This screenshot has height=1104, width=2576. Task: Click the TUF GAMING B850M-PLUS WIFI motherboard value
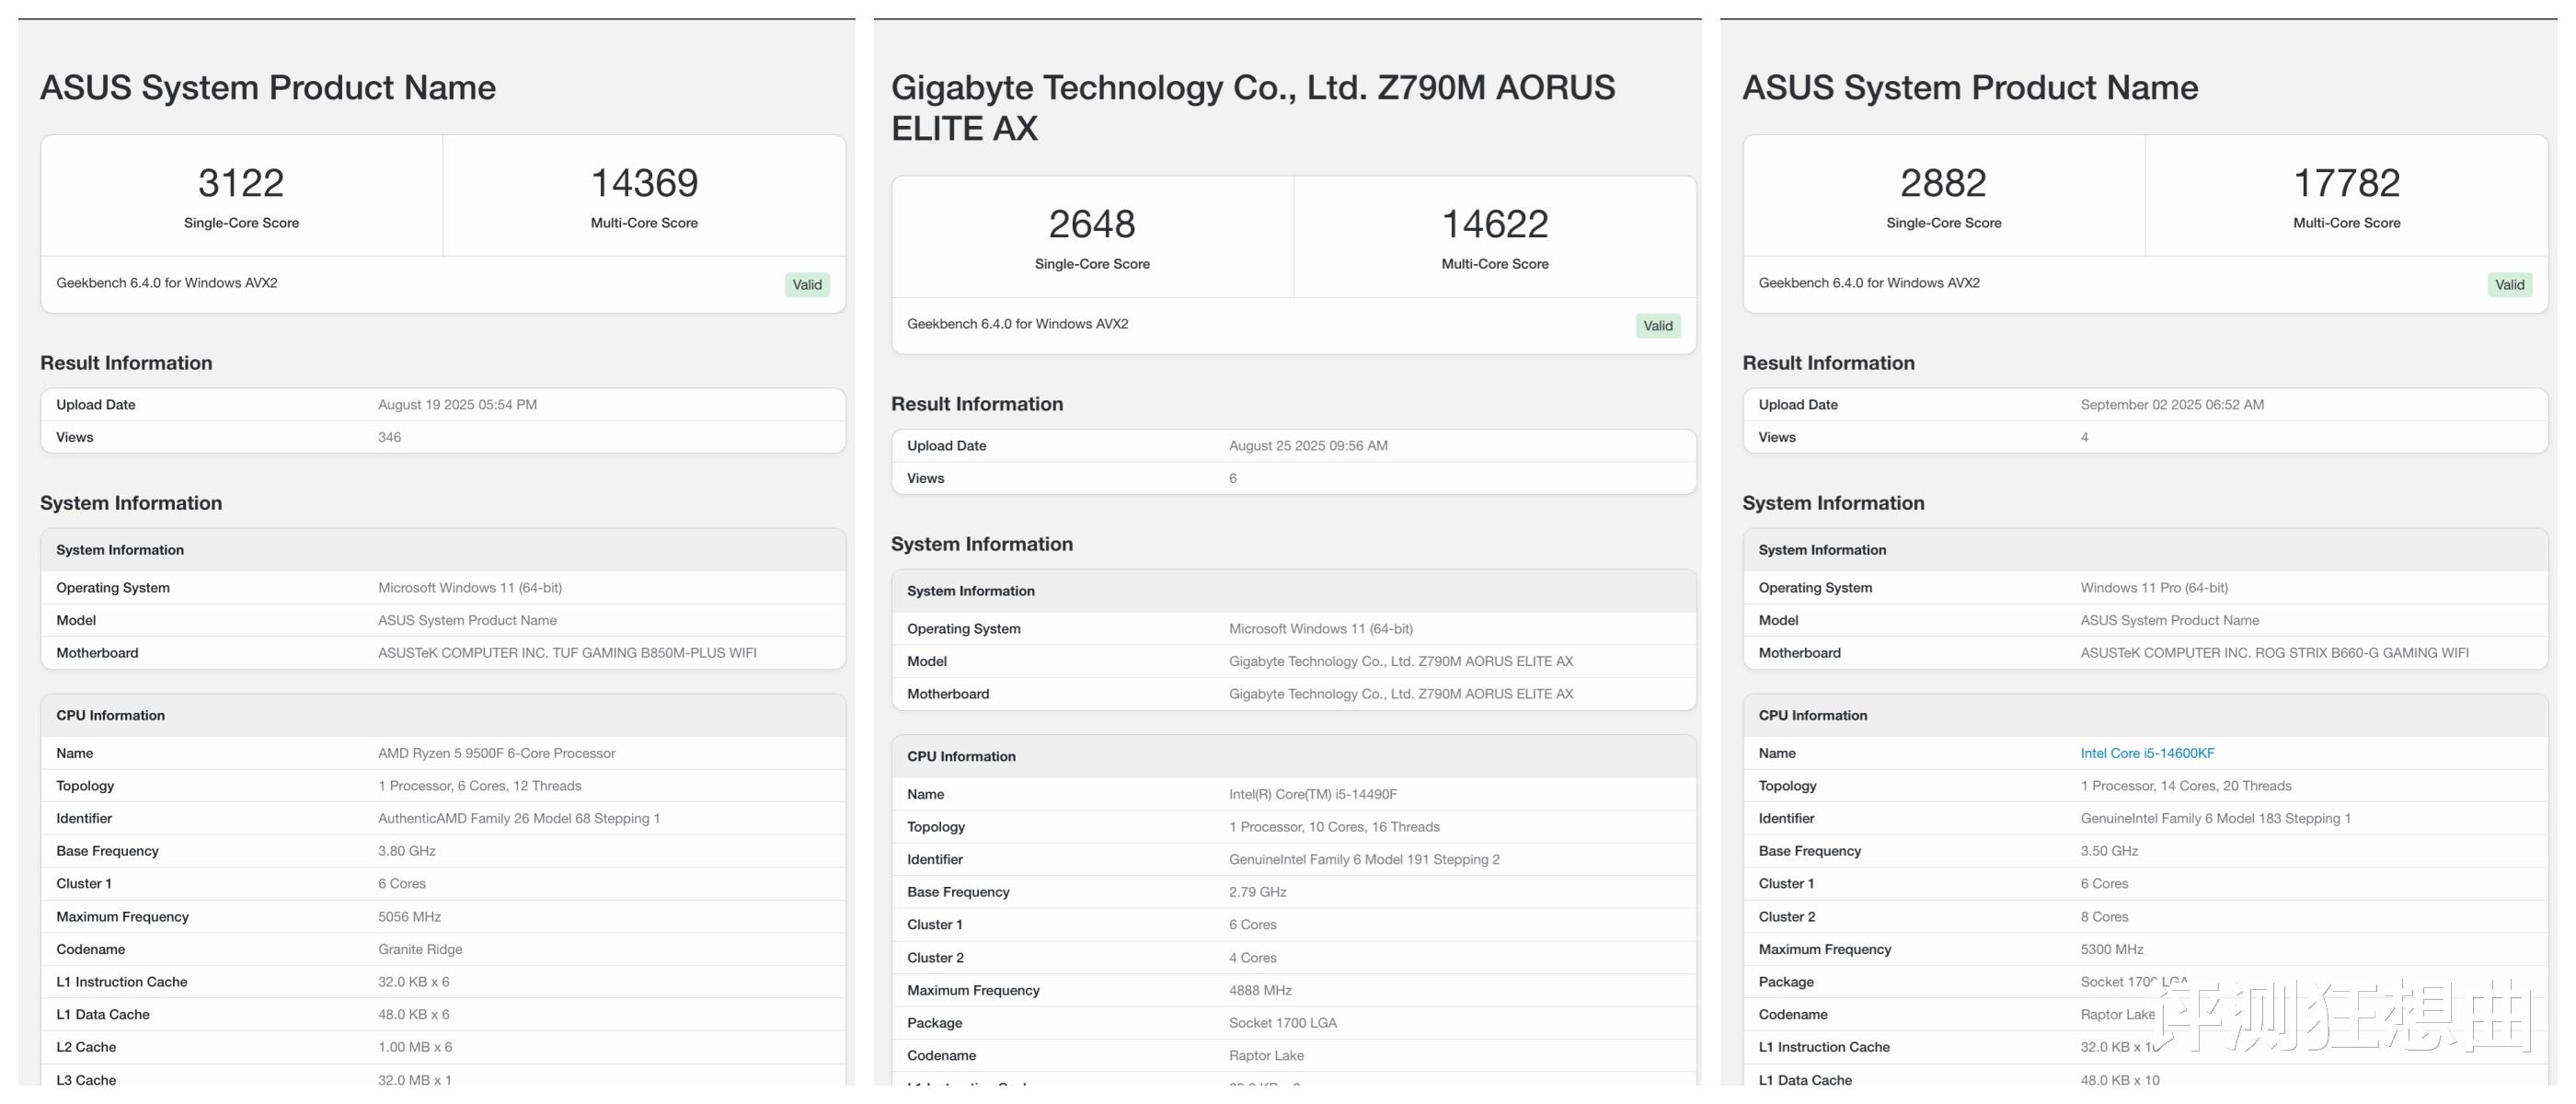(x=566, y=653)
